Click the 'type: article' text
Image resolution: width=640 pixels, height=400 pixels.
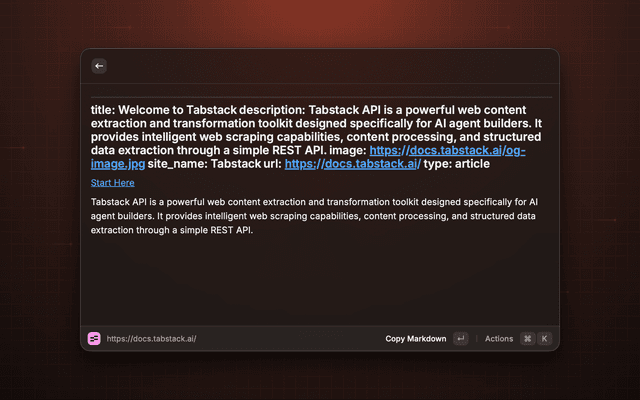[x=457, y=164]
